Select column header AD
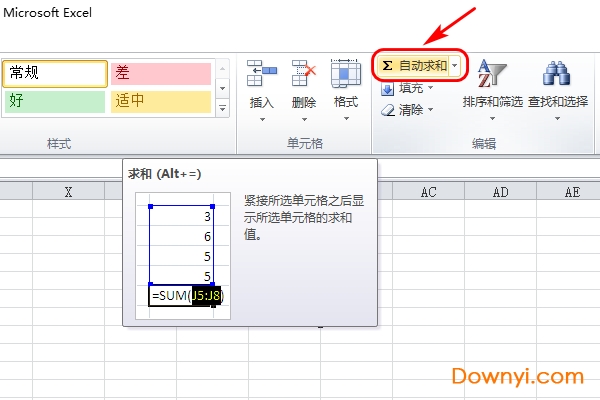 500,192
